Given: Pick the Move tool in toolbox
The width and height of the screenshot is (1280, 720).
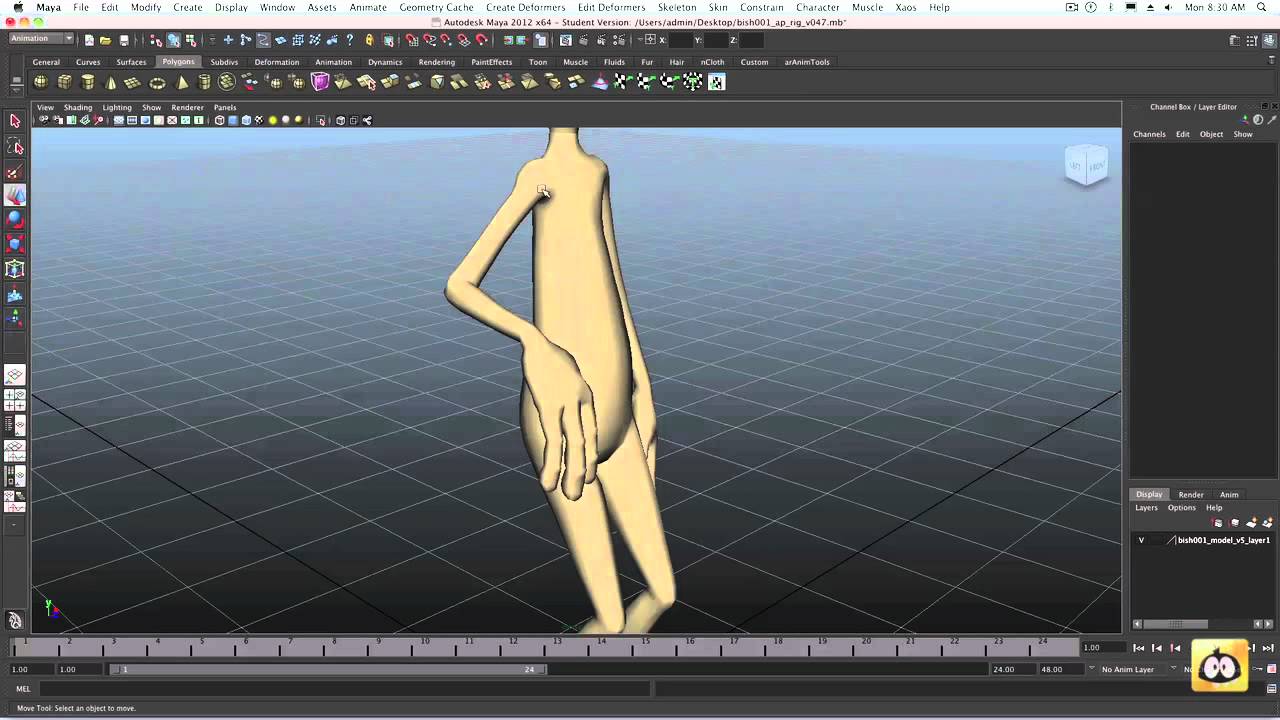Looking at the screenshot, I should [15, 196].
